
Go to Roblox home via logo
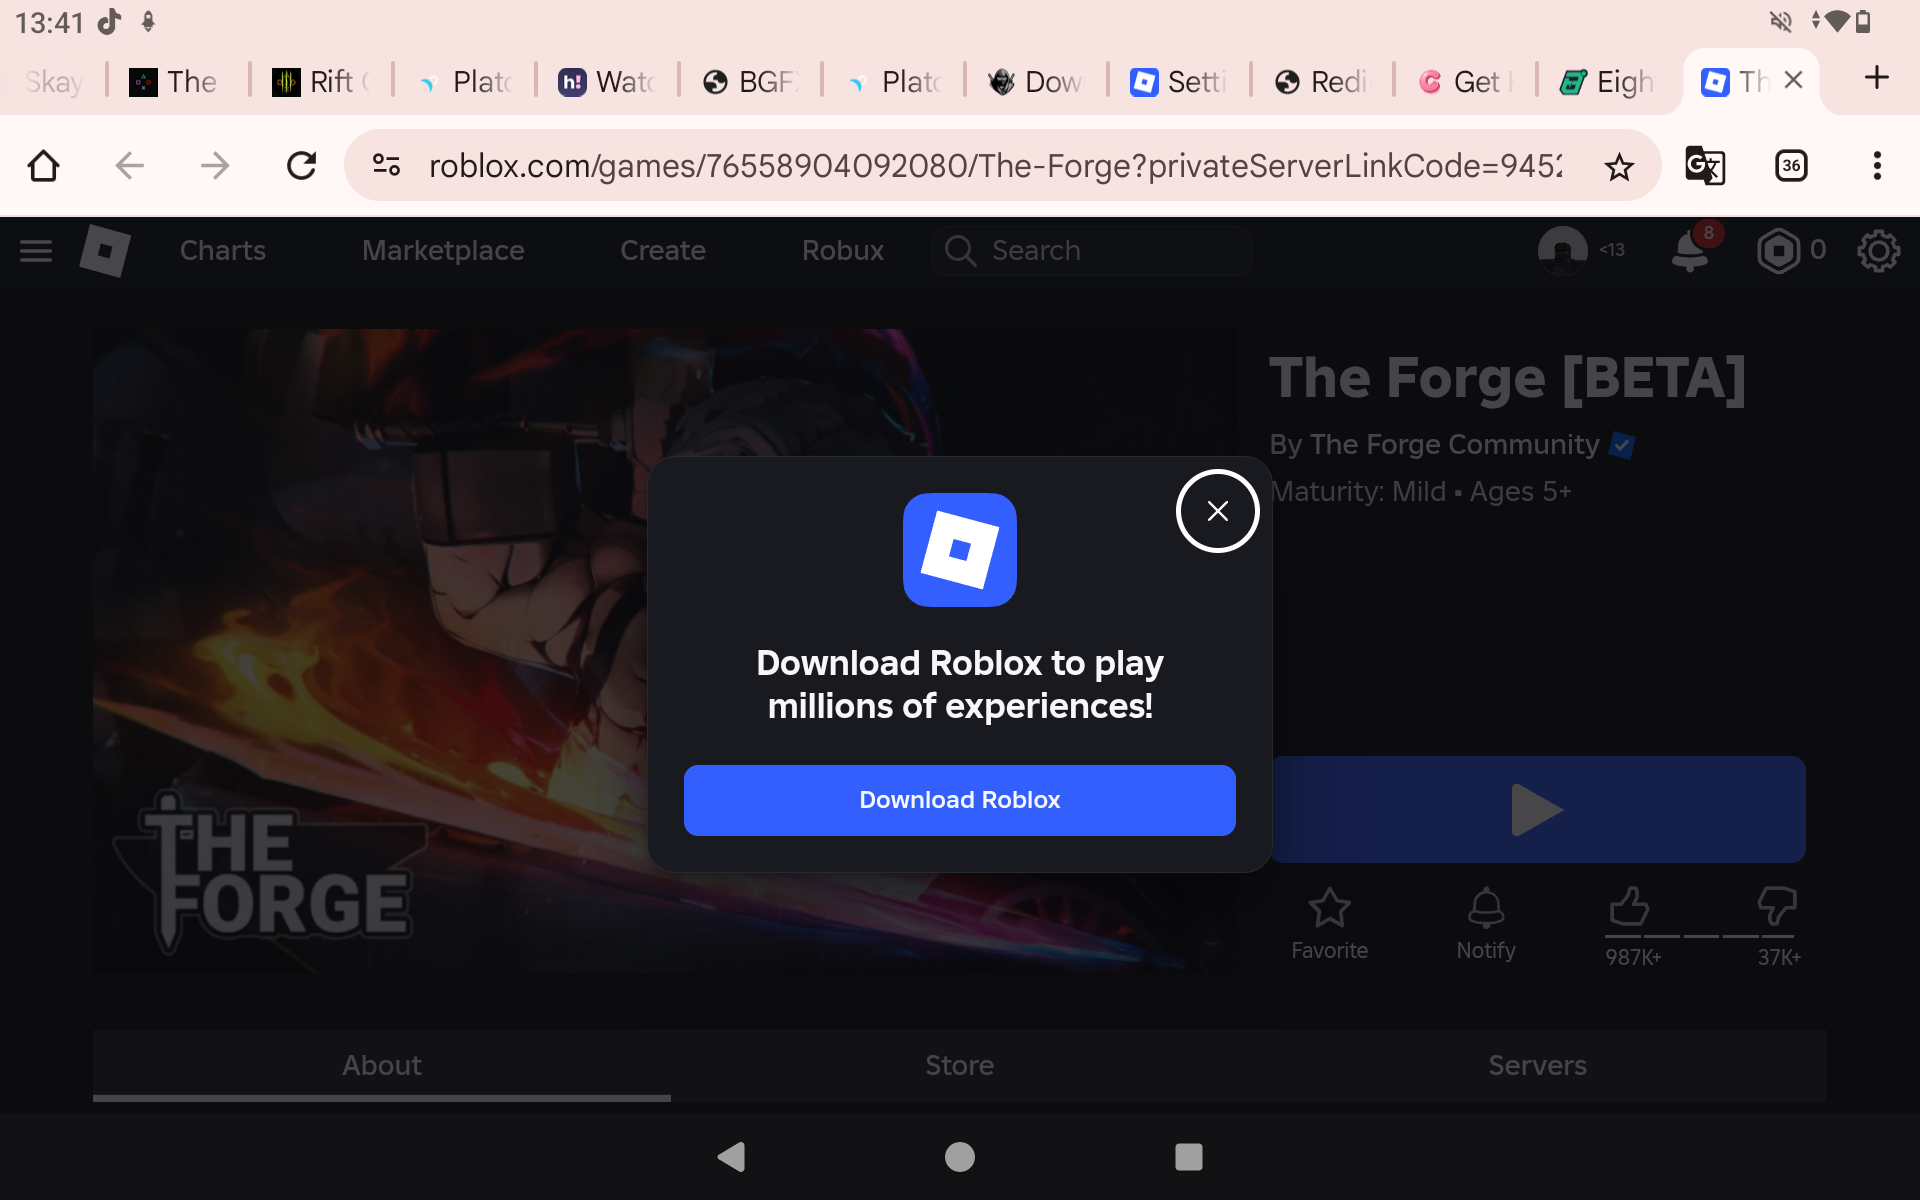pyautogui.click(x=105, y=250)
